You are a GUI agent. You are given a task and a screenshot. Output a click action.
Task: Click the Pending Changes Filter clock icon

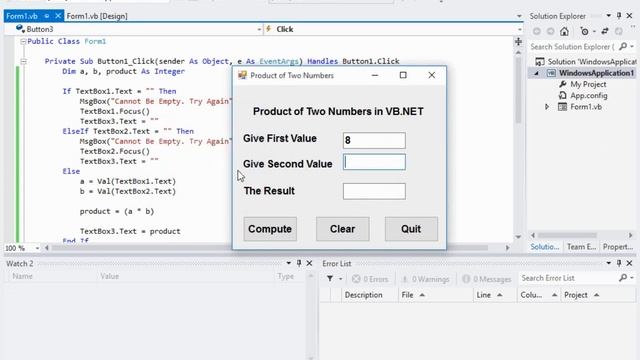click(584, 31)
